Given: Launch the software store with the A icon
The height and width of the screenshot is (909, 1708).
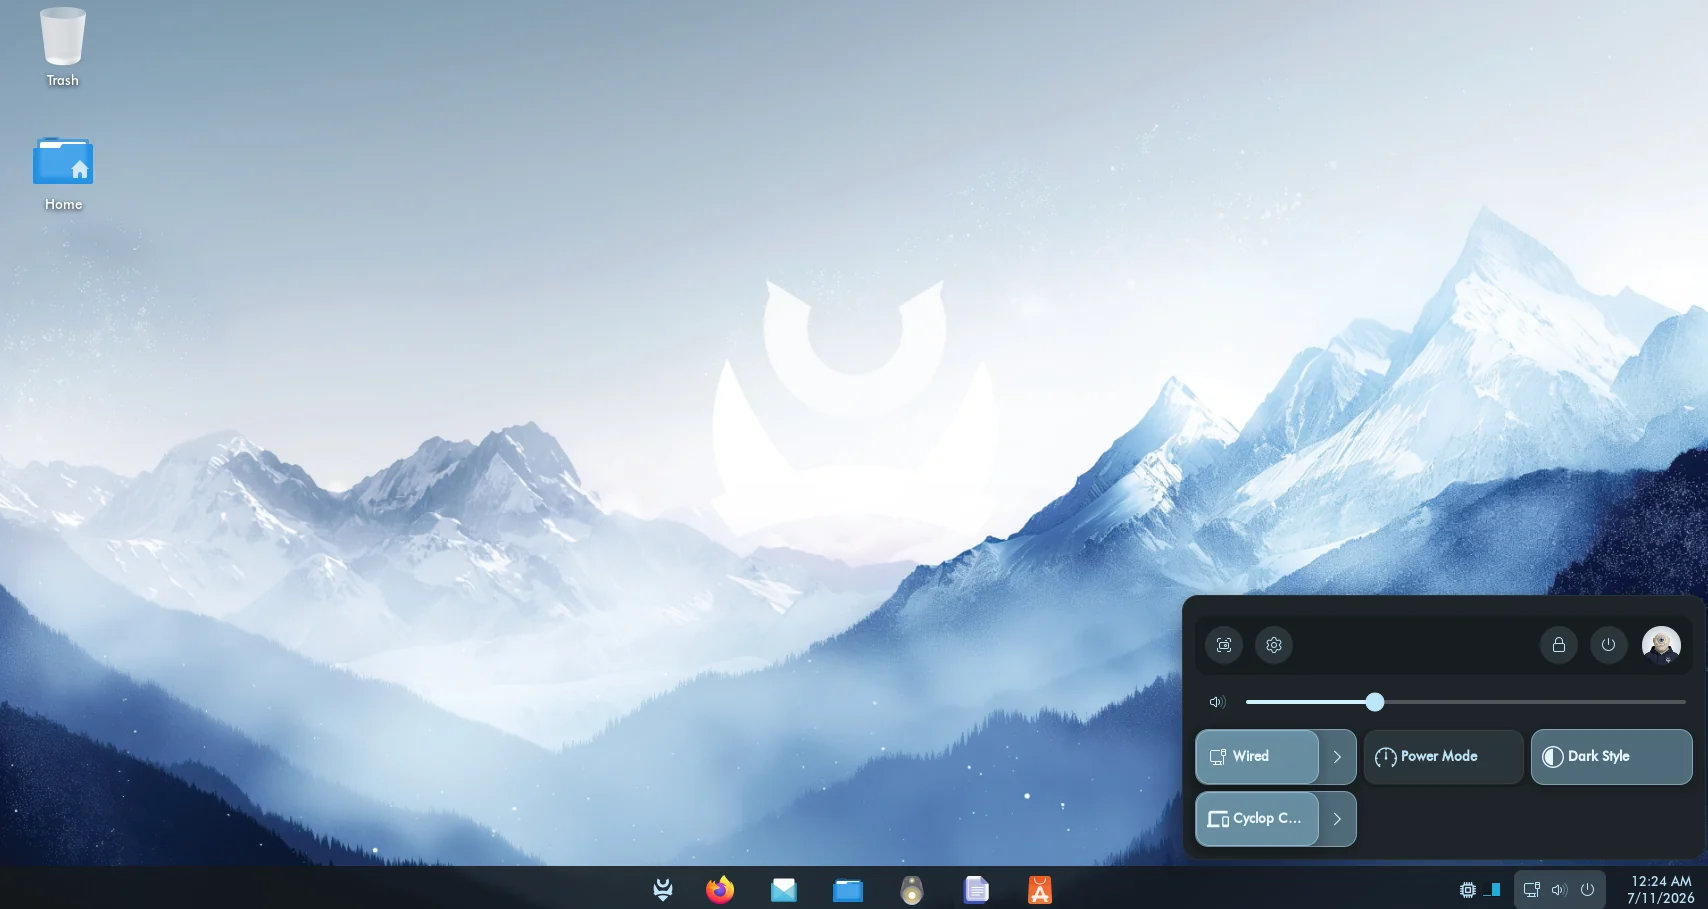Looking at the screenshot, I should pos(1040,889).
